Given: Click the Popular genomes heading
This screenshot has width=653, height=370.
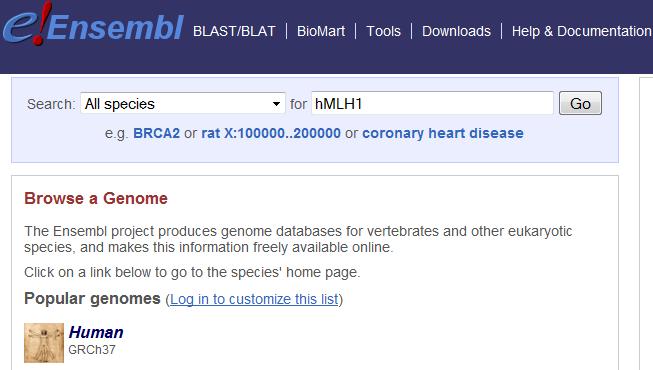Looking at the screenshot, I should 92,299.
